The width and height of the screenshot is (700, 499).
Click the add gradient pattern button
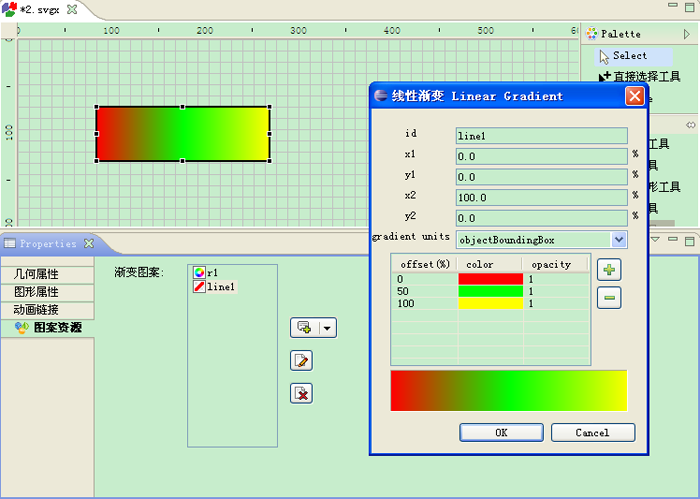pyautogui.click(x=305, y=328)
